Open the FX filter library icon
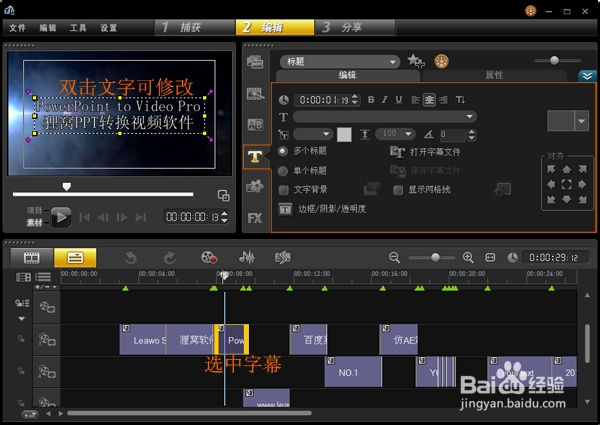The image size is (600, 425). click(x=255, y=218)
